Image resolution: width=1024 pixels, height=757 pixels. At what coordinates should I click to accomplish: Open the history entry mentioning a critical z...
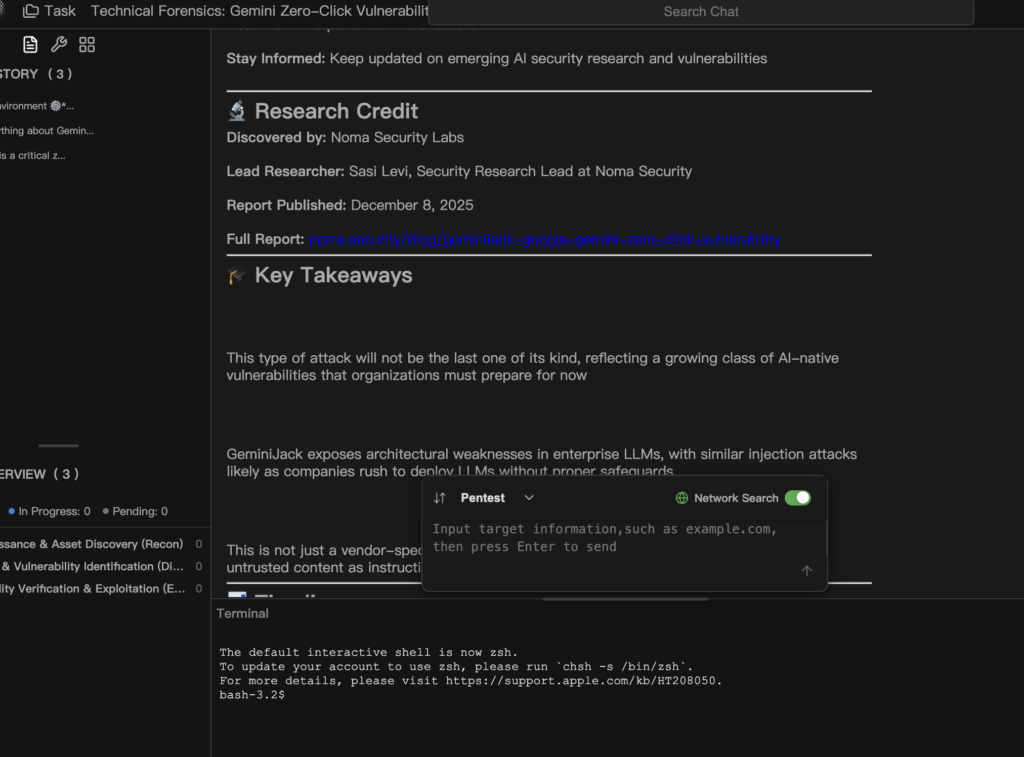(x=33, y=156)
